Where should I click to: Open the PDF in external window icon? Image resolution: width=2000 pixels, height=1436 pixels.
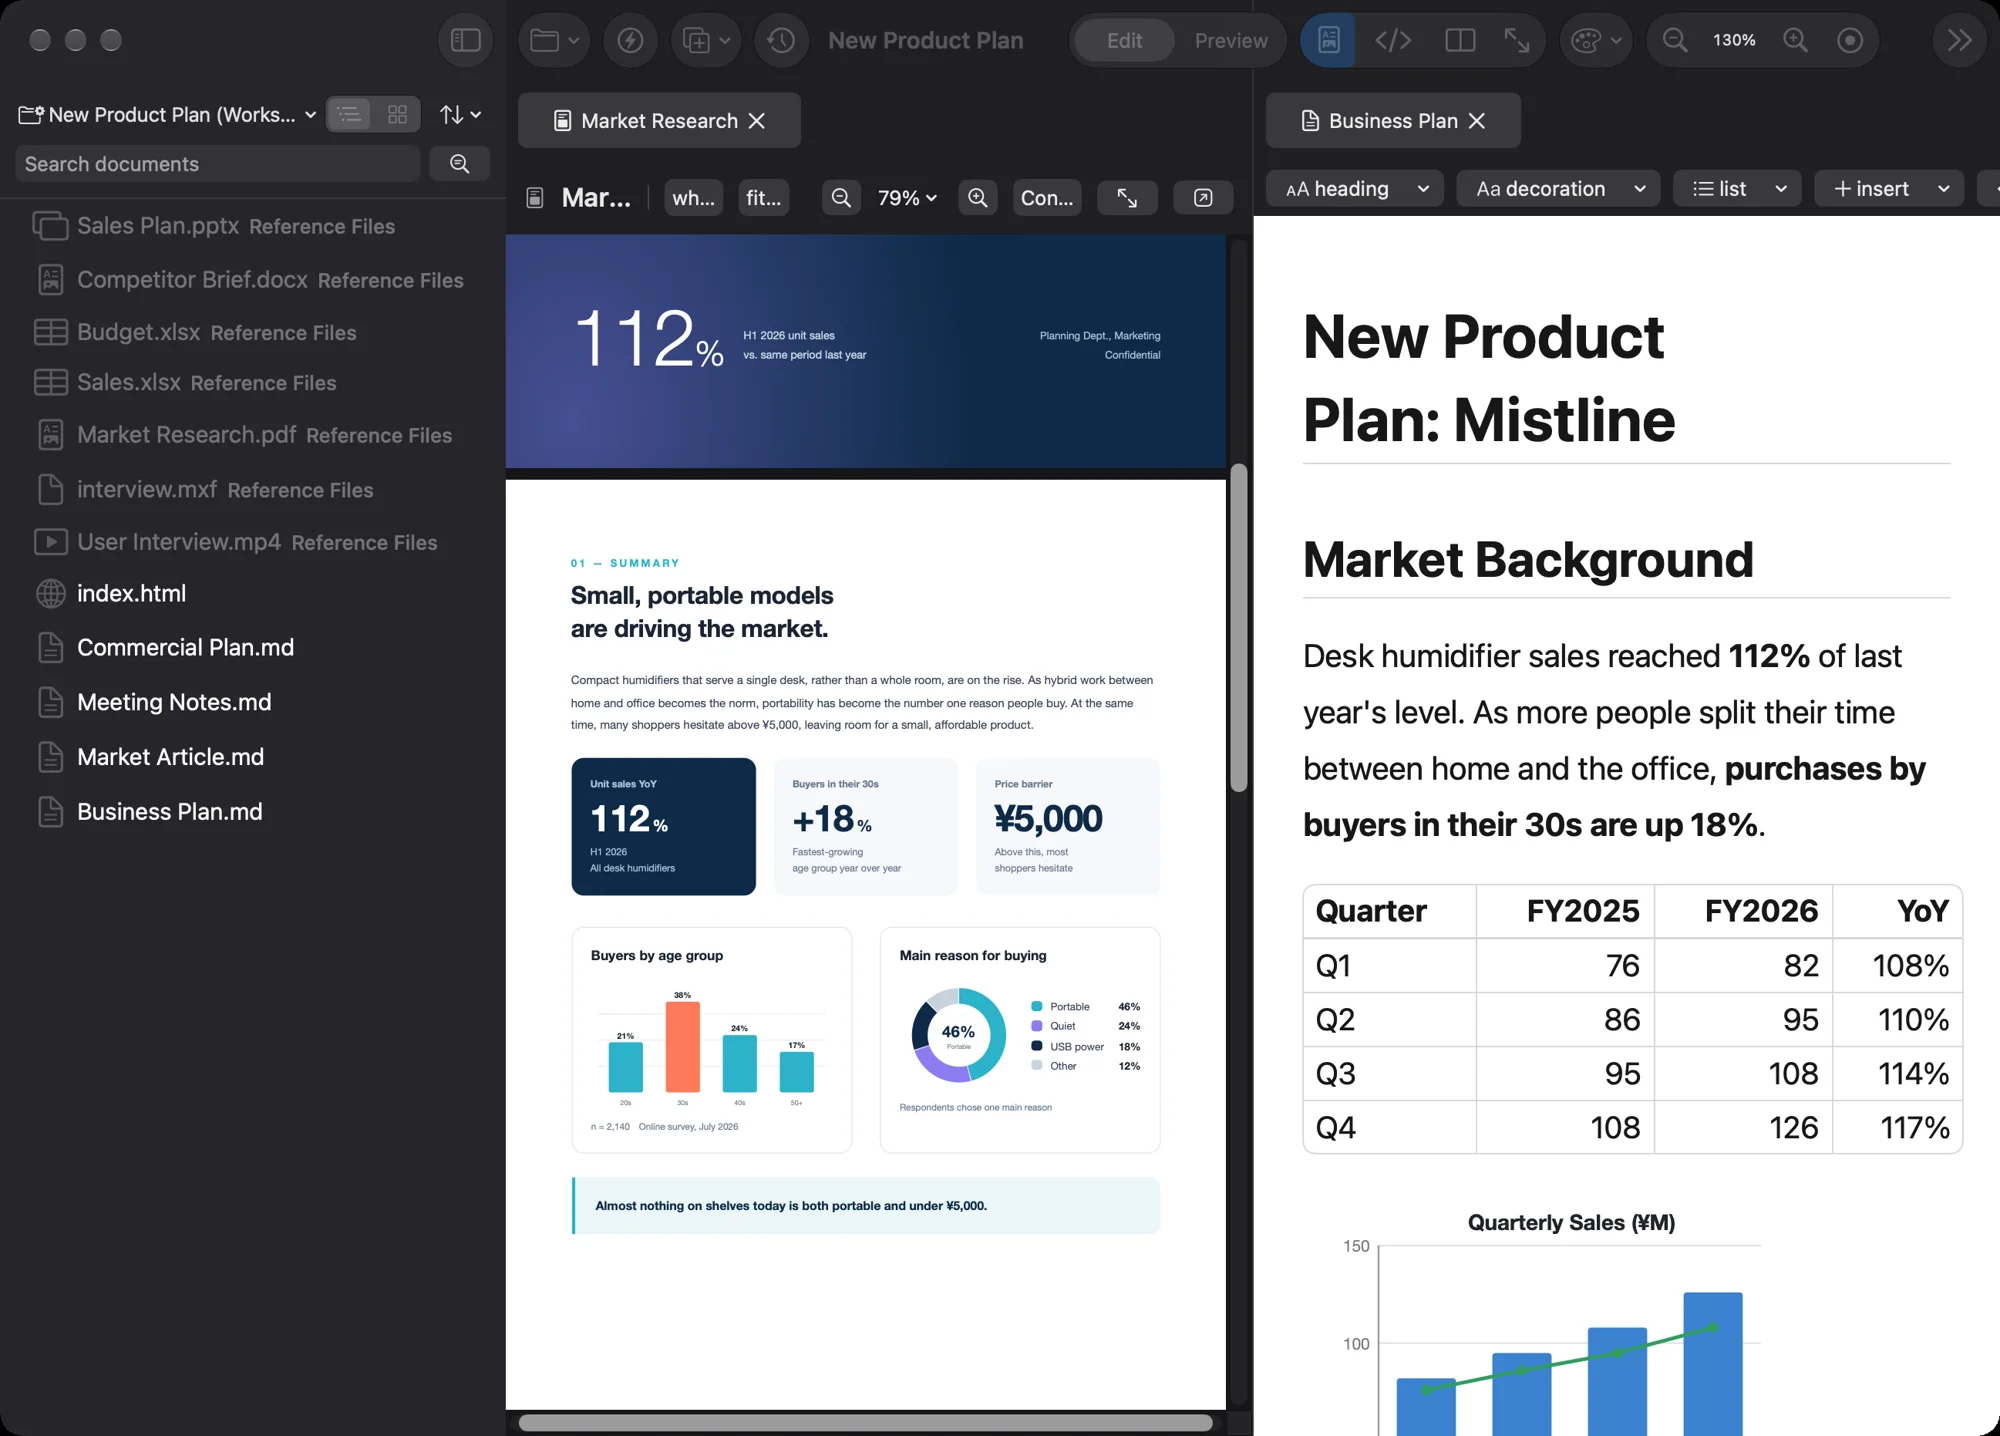1204,198
